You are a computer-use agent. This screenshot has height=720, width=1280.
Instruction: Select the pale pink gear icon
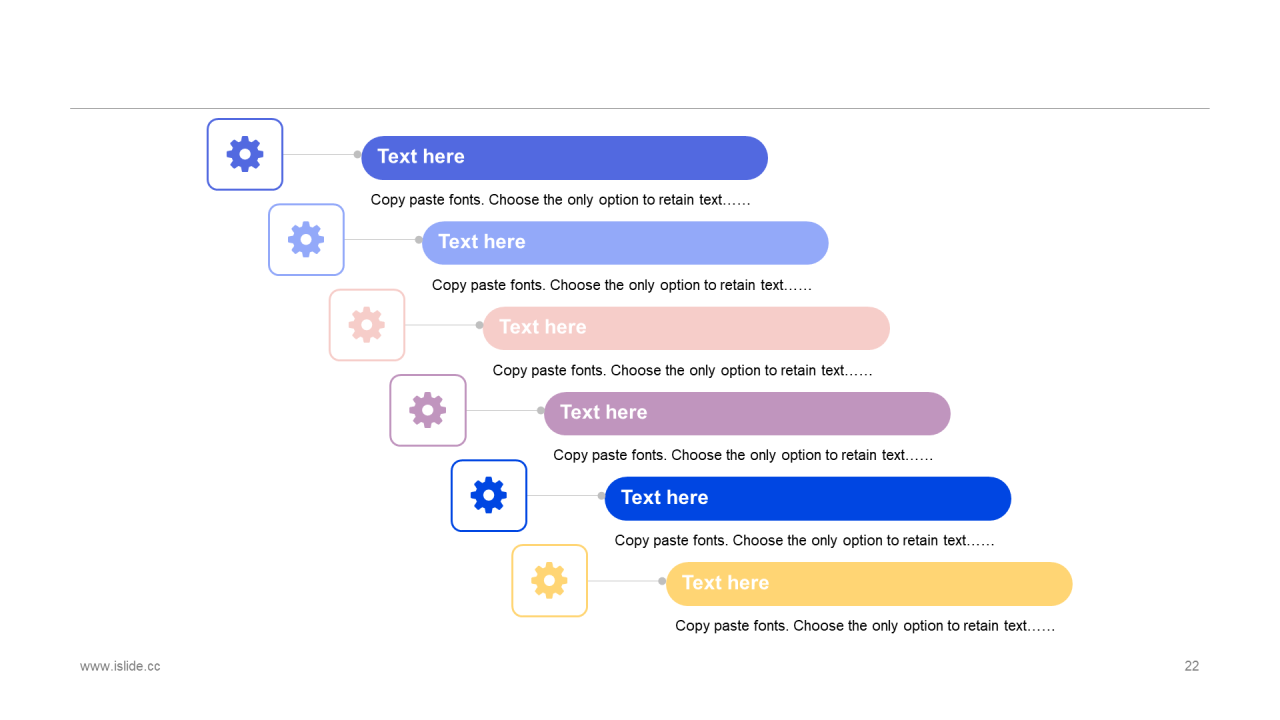coord(367,325)
